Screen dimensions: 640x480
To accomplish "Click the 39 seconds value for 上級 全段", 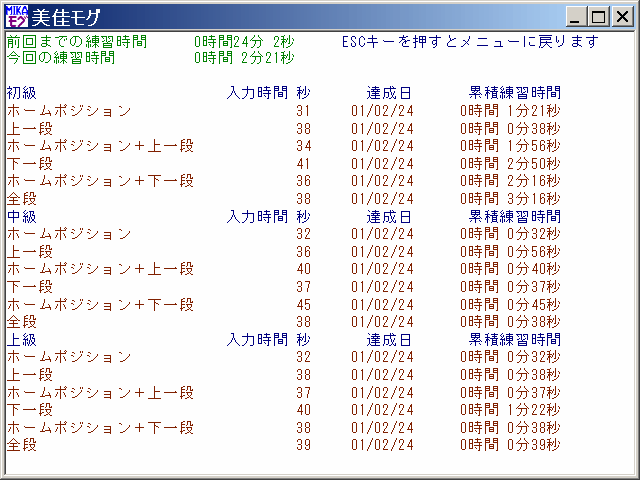I will pyautogui.click(x=304, y=445).
